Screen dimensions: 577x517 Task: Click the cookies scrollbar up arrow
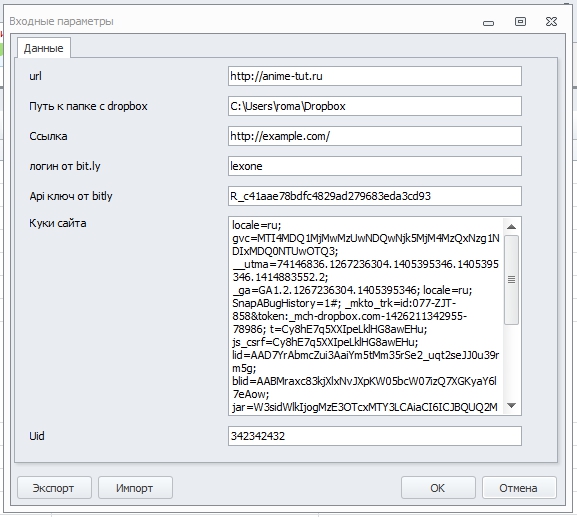coord(511,227)
